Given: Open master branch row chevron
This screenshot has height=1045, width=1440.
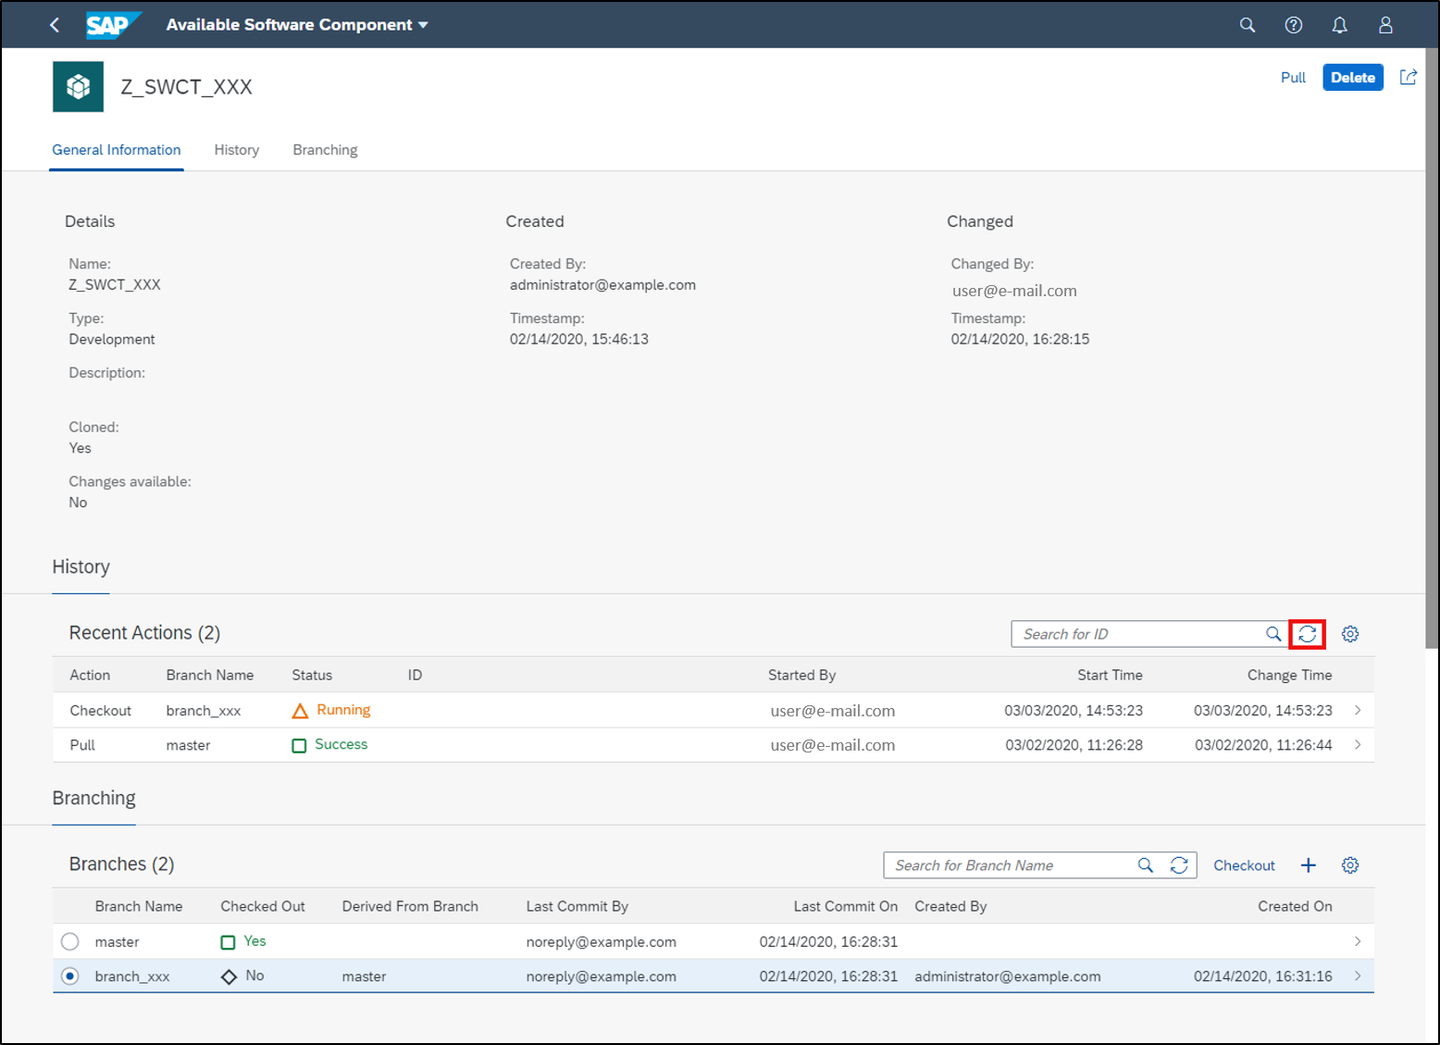Looking at the screenshot, I should 1357,941.
